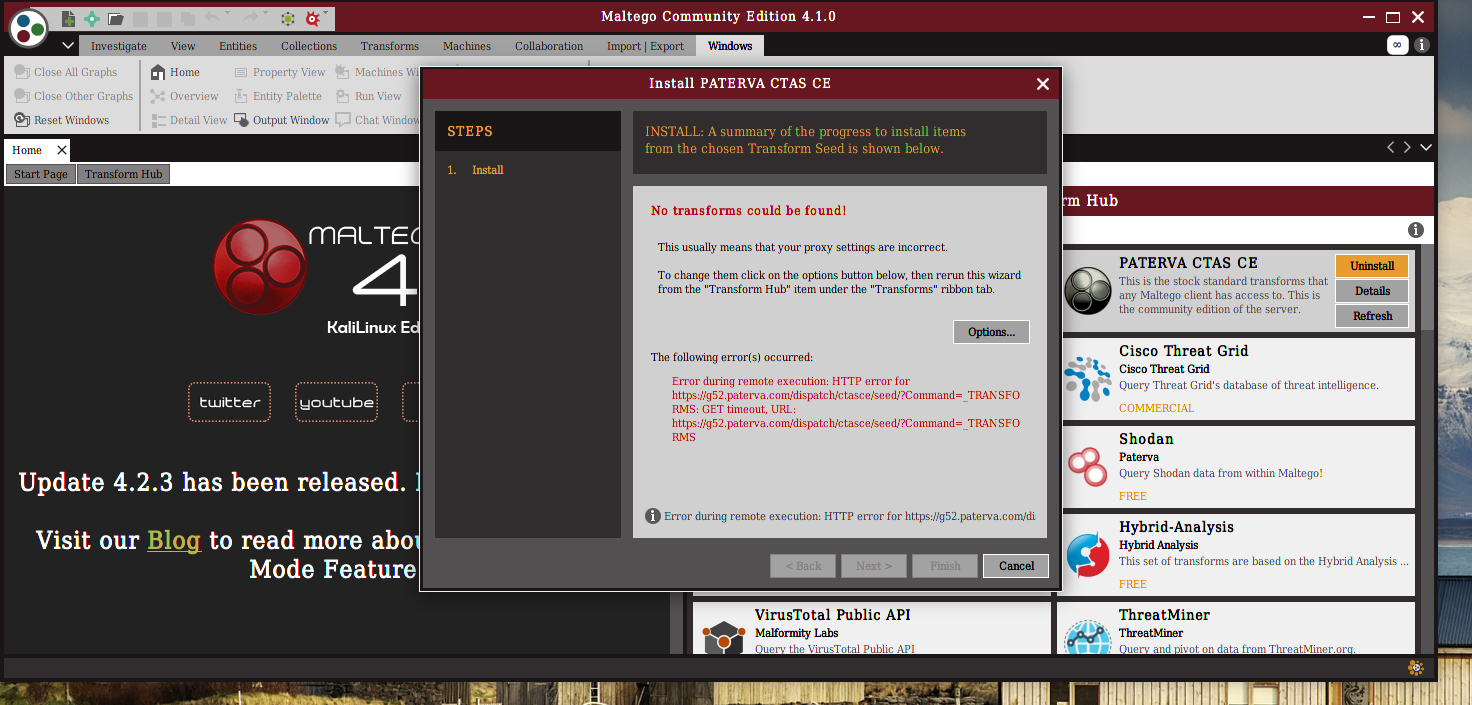The image size is (1472, 705).
Task: Open the Maltego application menu orb
Action: click(x=29, y=26)
